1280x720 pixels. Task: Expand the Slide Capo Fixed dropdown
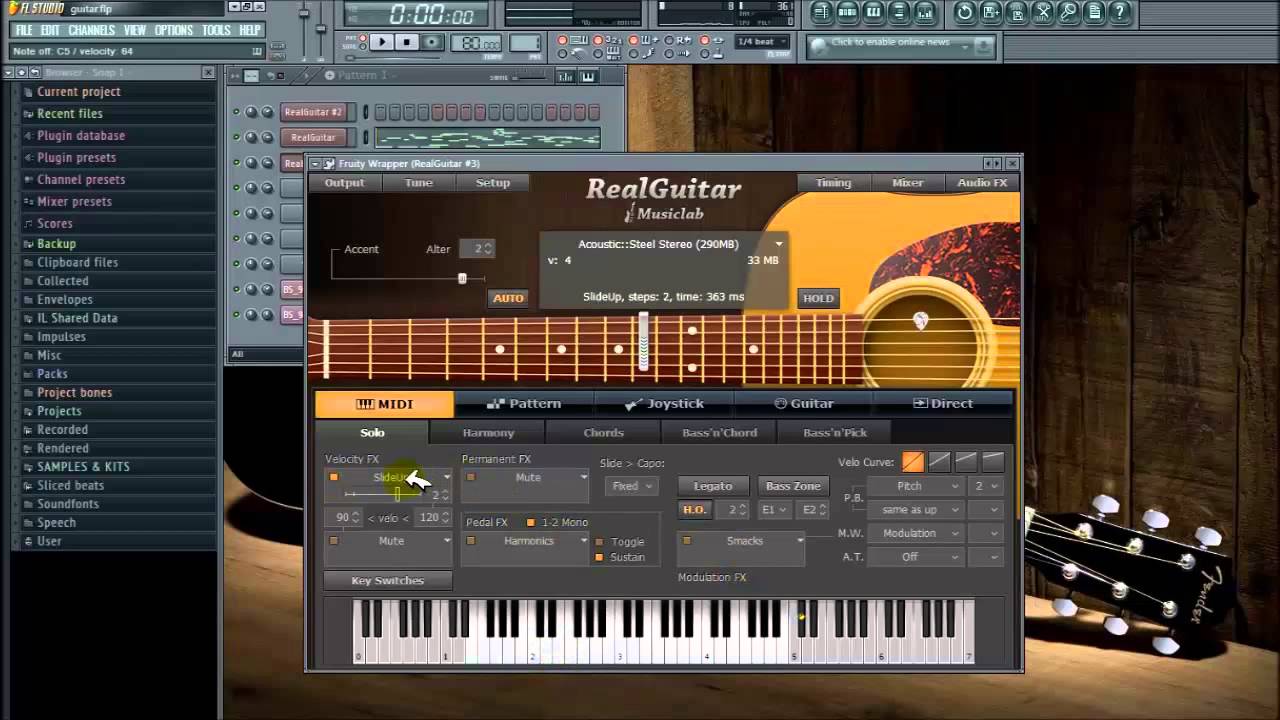[x=632, y=486]
